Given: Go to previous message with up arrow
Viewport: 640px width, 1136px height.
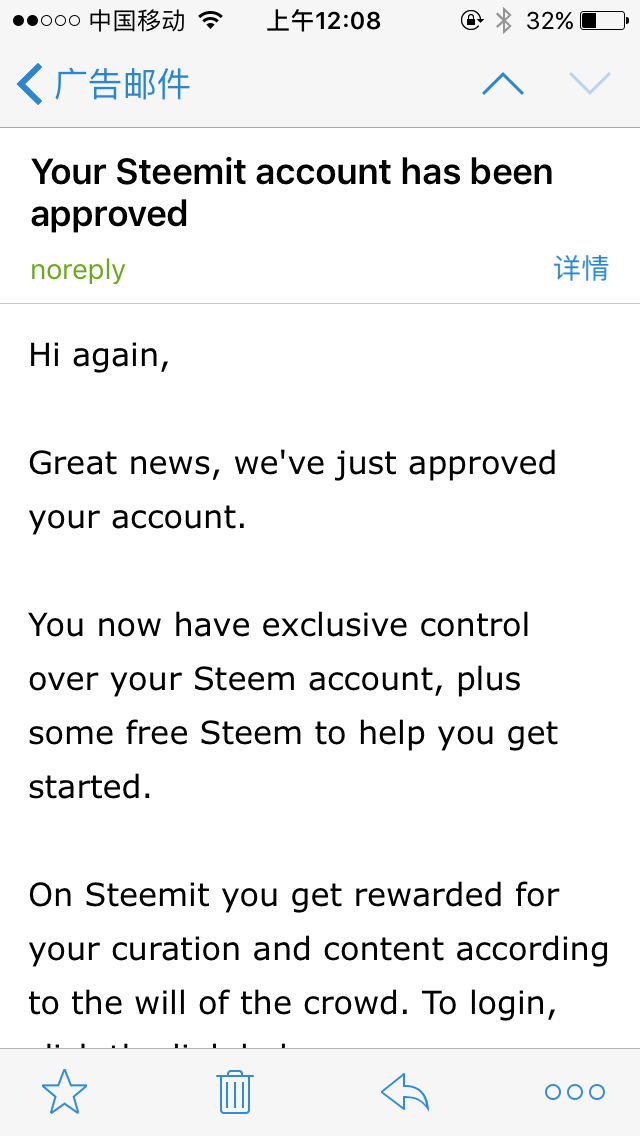Looking at the screenshot, I should (503, 85).
